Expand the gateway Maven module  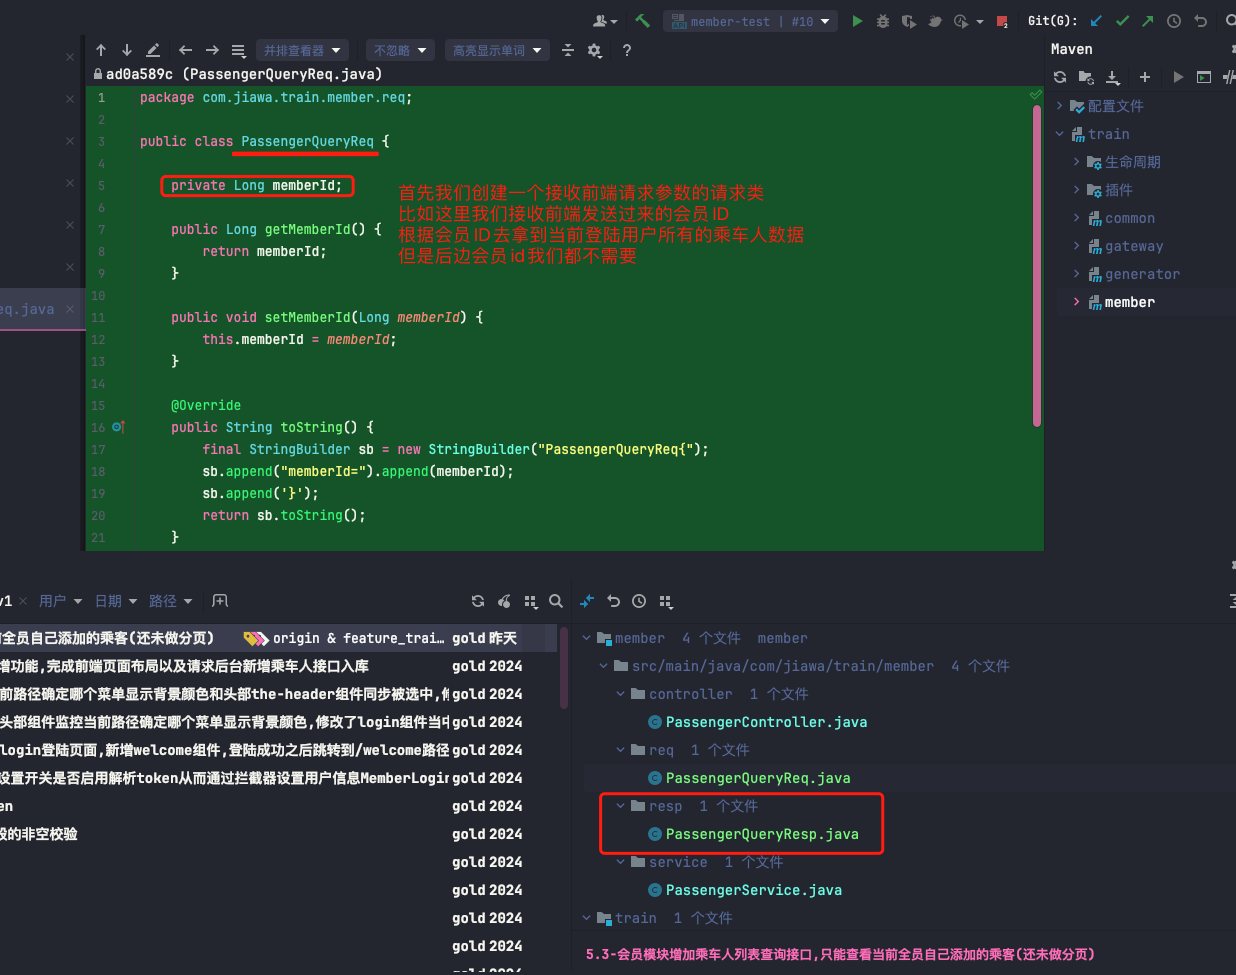coord(1077,246)
